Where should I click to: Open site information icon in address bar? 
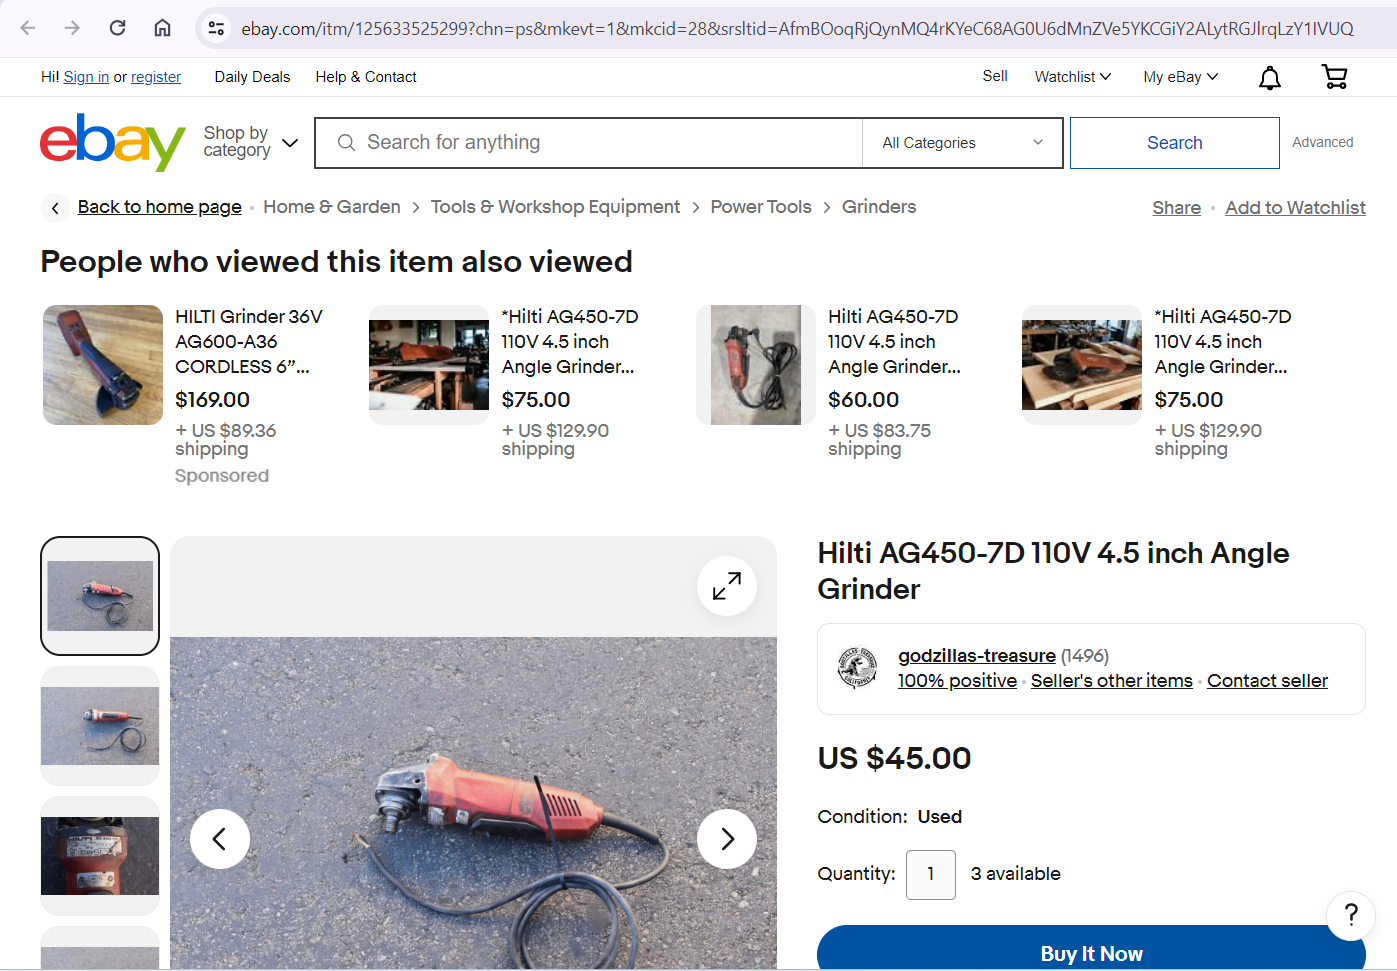click(216, 29)
